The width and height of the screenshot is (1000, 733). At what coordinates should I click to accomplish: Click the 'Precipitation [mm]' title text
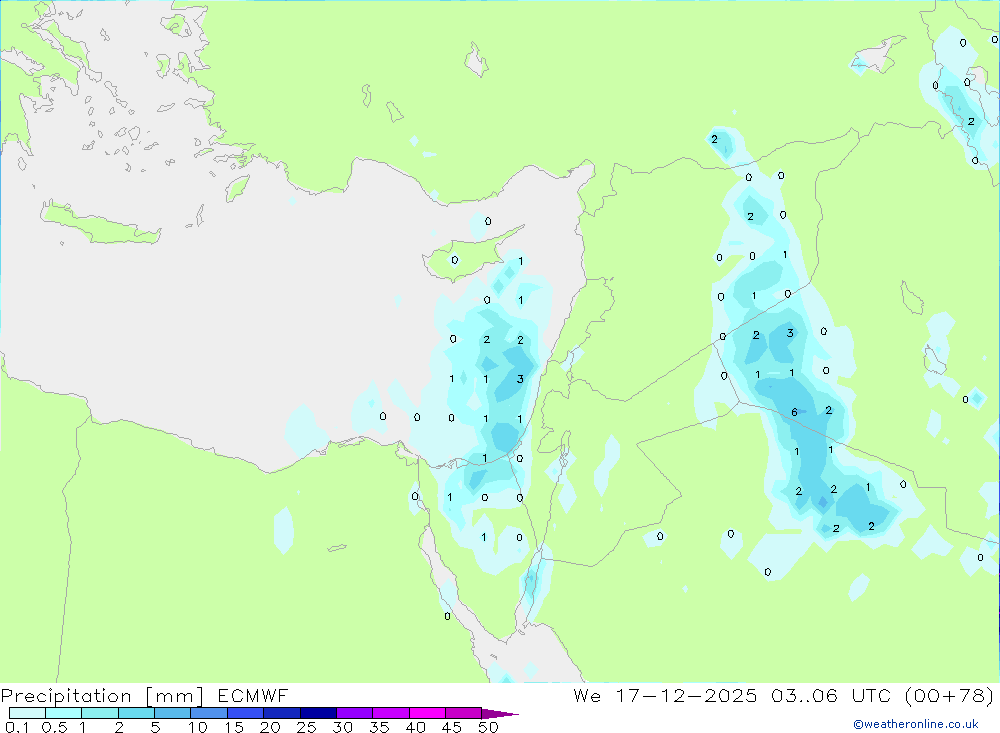coord(103,696)
